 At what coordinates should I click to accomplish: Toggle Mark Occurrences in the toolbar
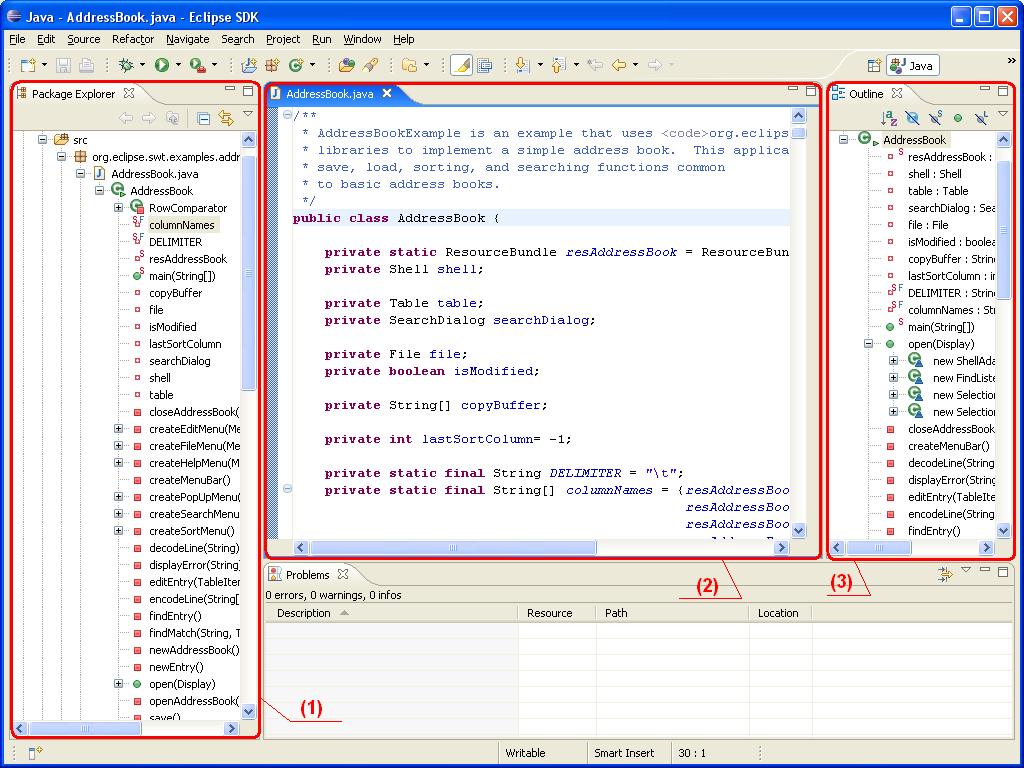click(461, 65)
